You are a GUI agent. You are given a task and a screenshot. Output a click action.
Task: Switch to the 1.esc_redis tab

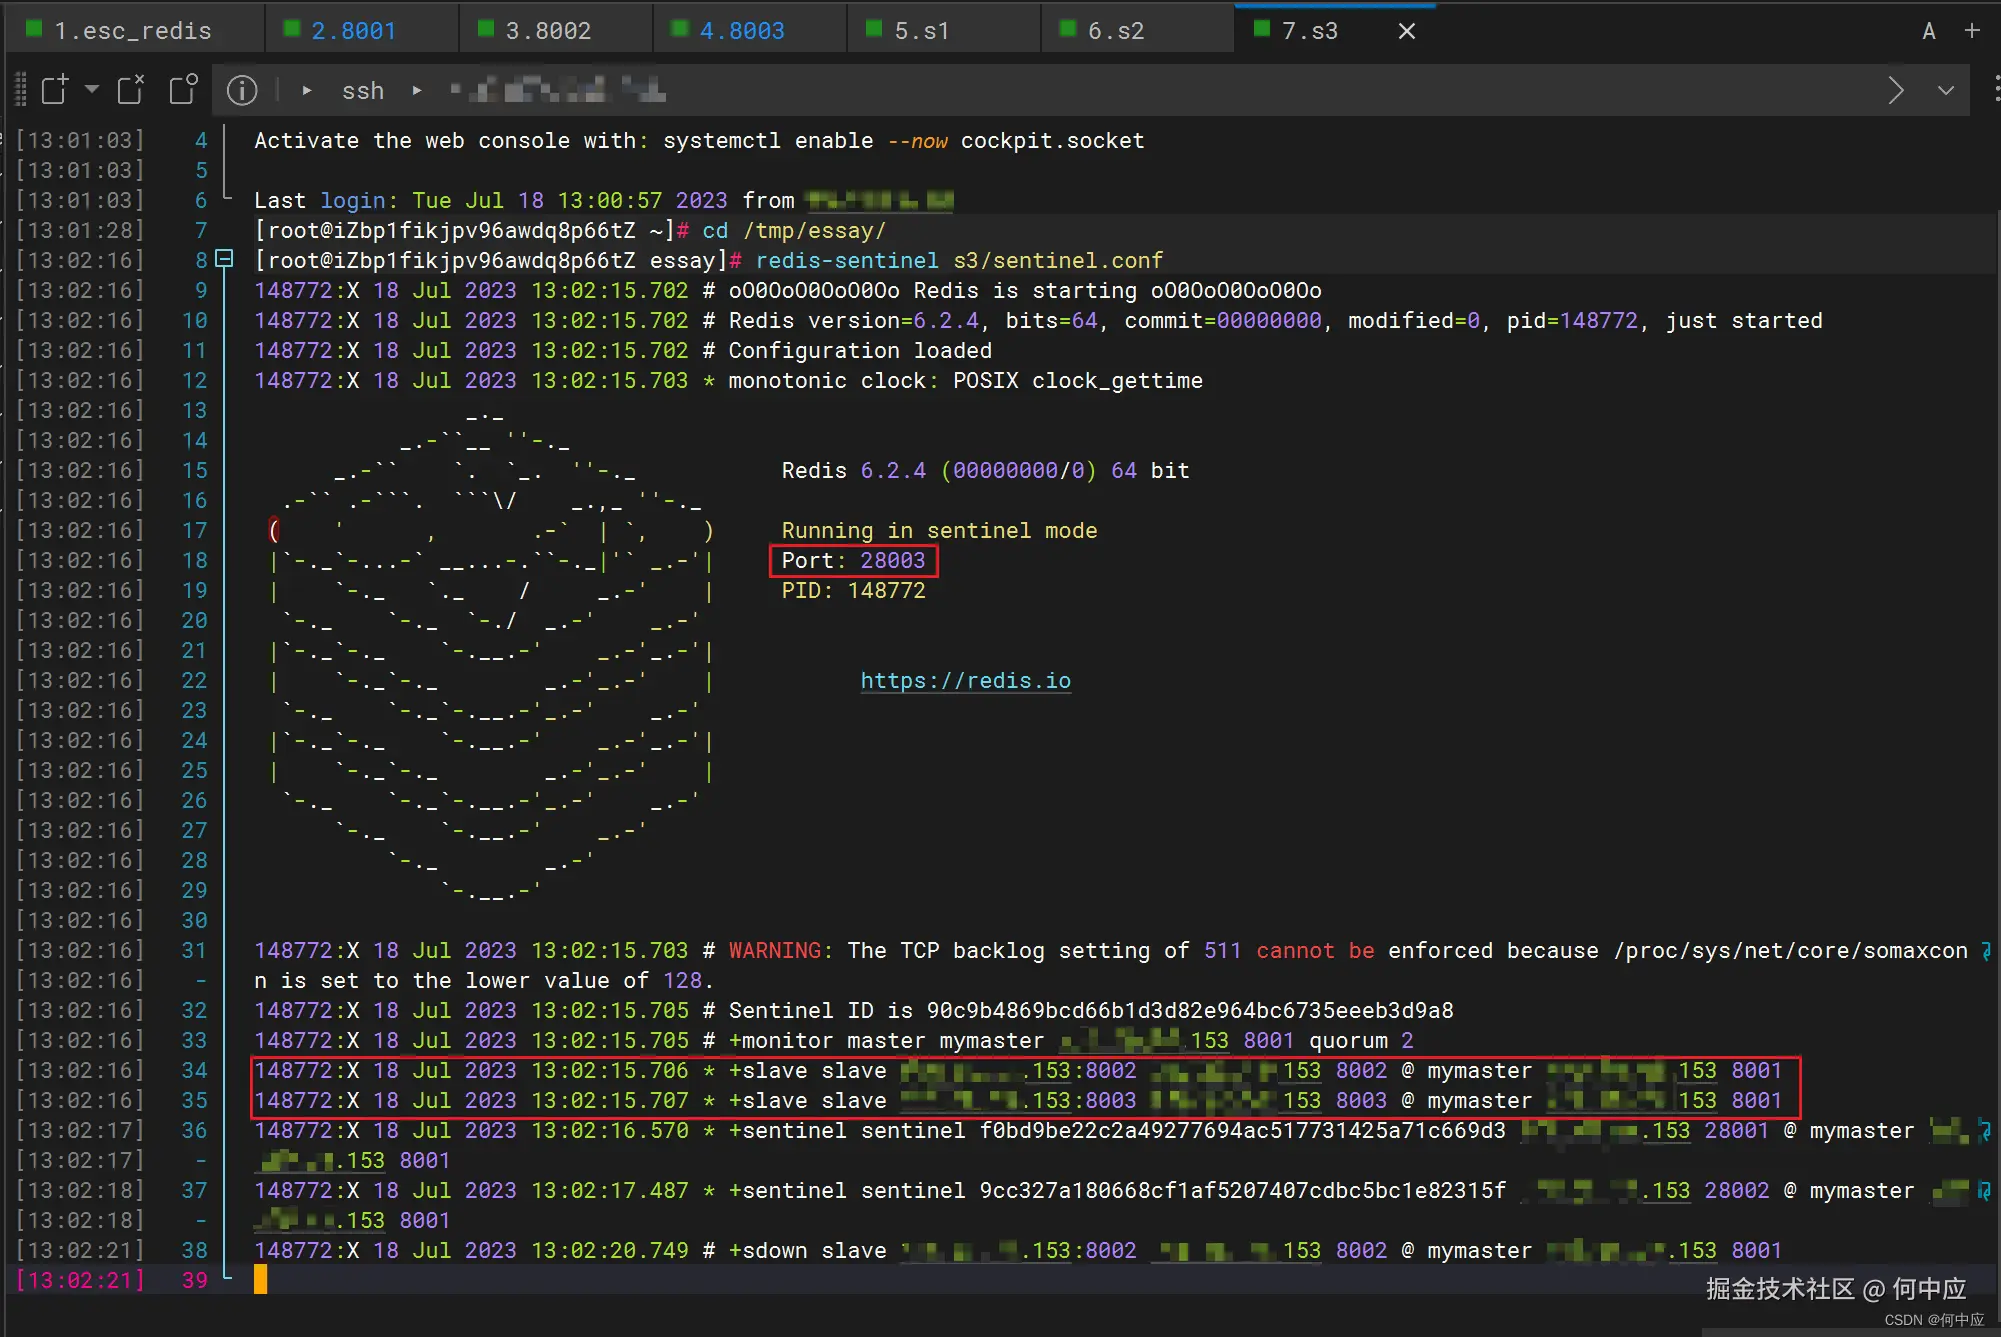click(132, 31)
